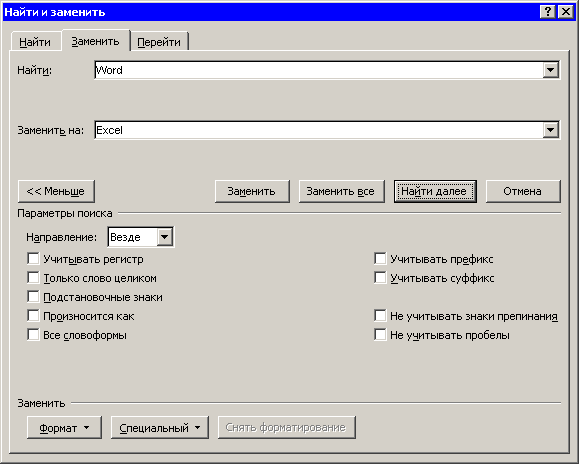Open the Перейти tab
This screenshot has height=464, width=579.
[x=159, y=42]
